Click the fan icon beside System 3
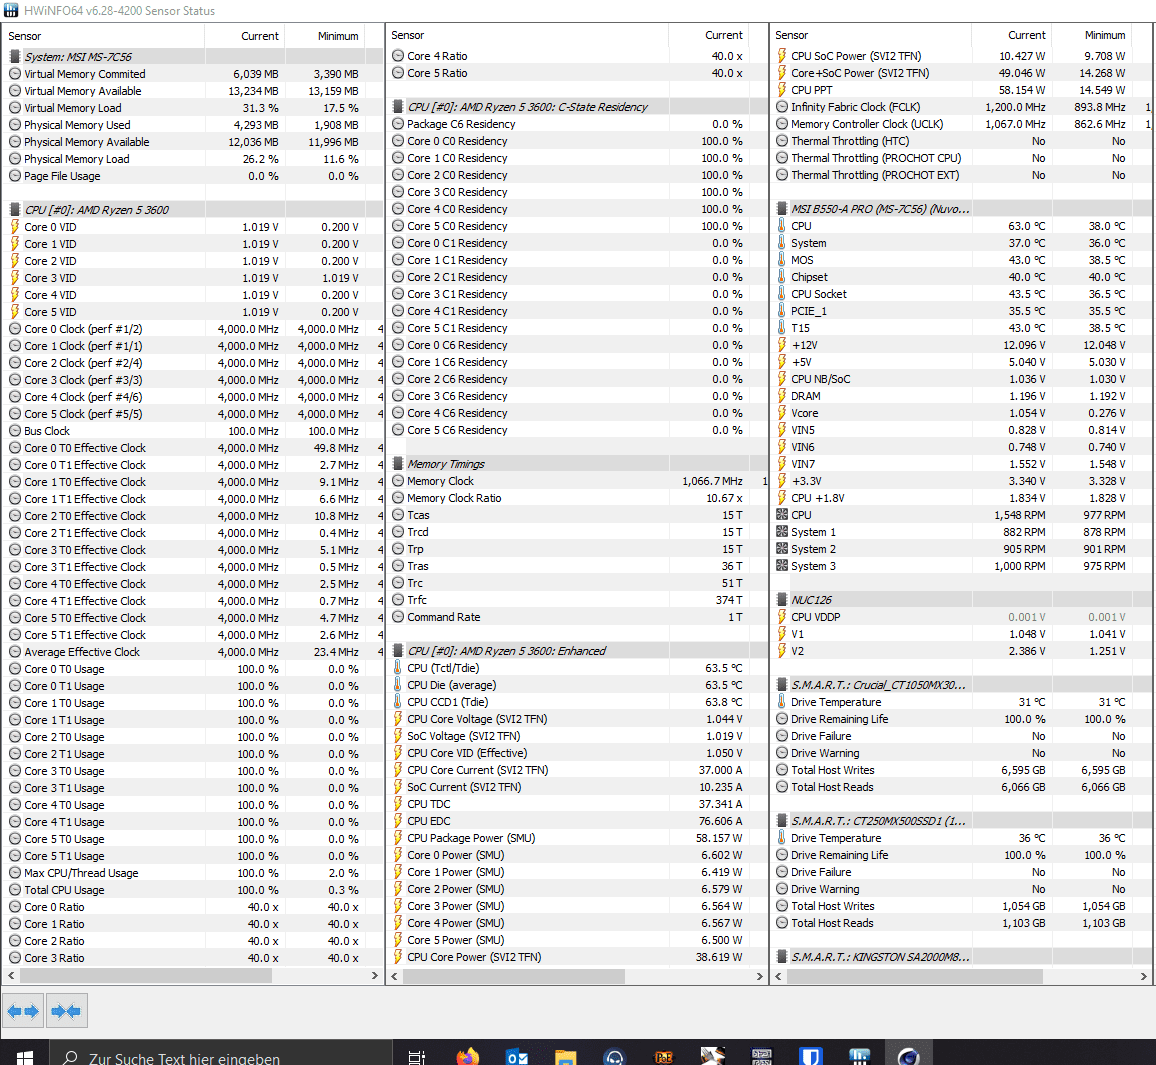This screenshot has height=1065, width=1156. point(782,566)
